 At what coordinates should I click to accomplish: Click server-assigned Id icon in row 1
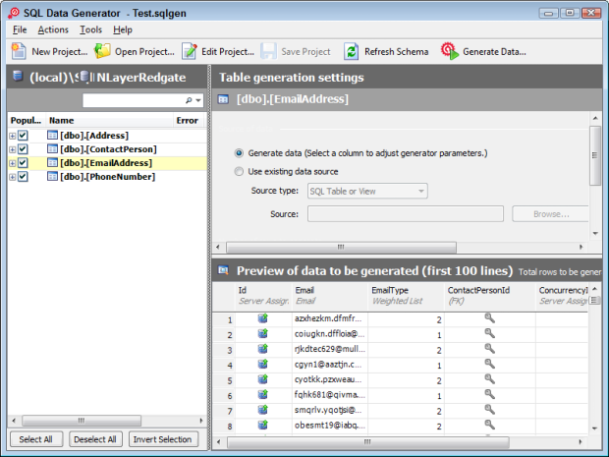coord(263,319)
